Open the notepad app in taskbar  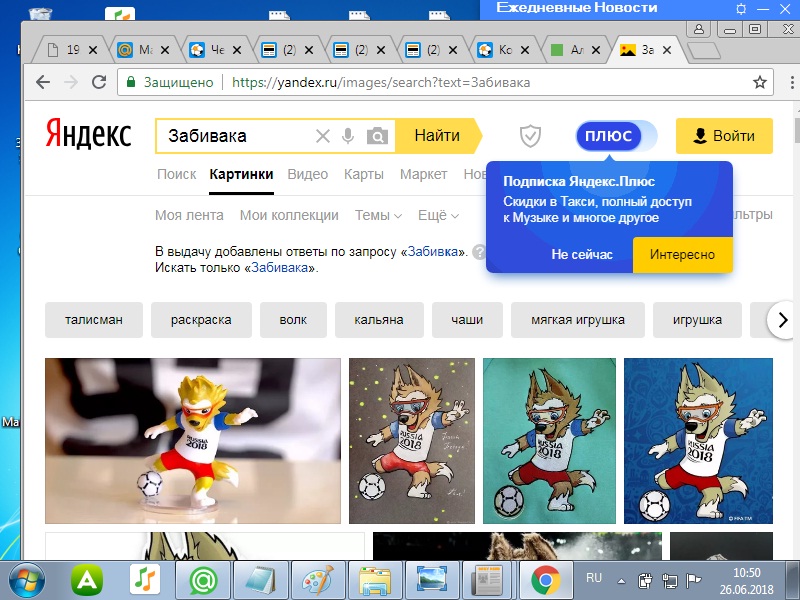260,581
